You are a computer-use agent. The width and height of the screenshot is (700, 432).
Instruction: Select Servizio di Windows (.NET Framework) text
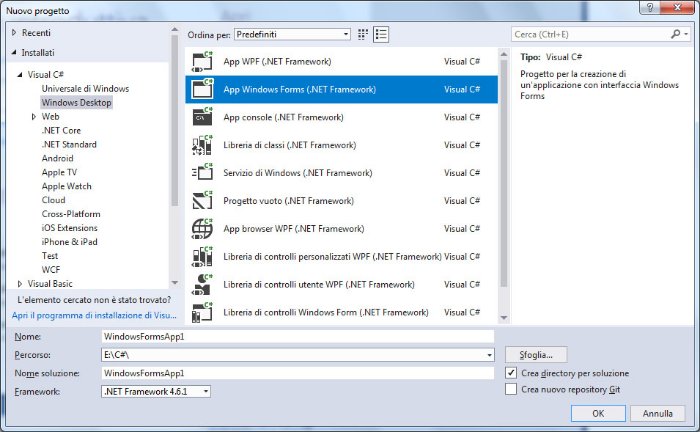[x=298, y=173]
